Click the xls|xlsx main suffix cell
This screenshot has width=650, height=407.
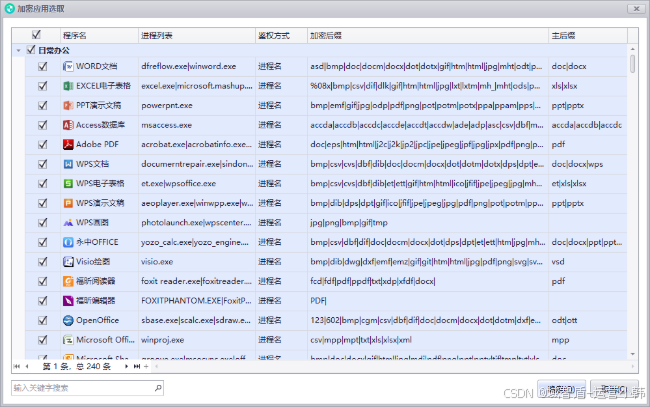tap(588, 86)
